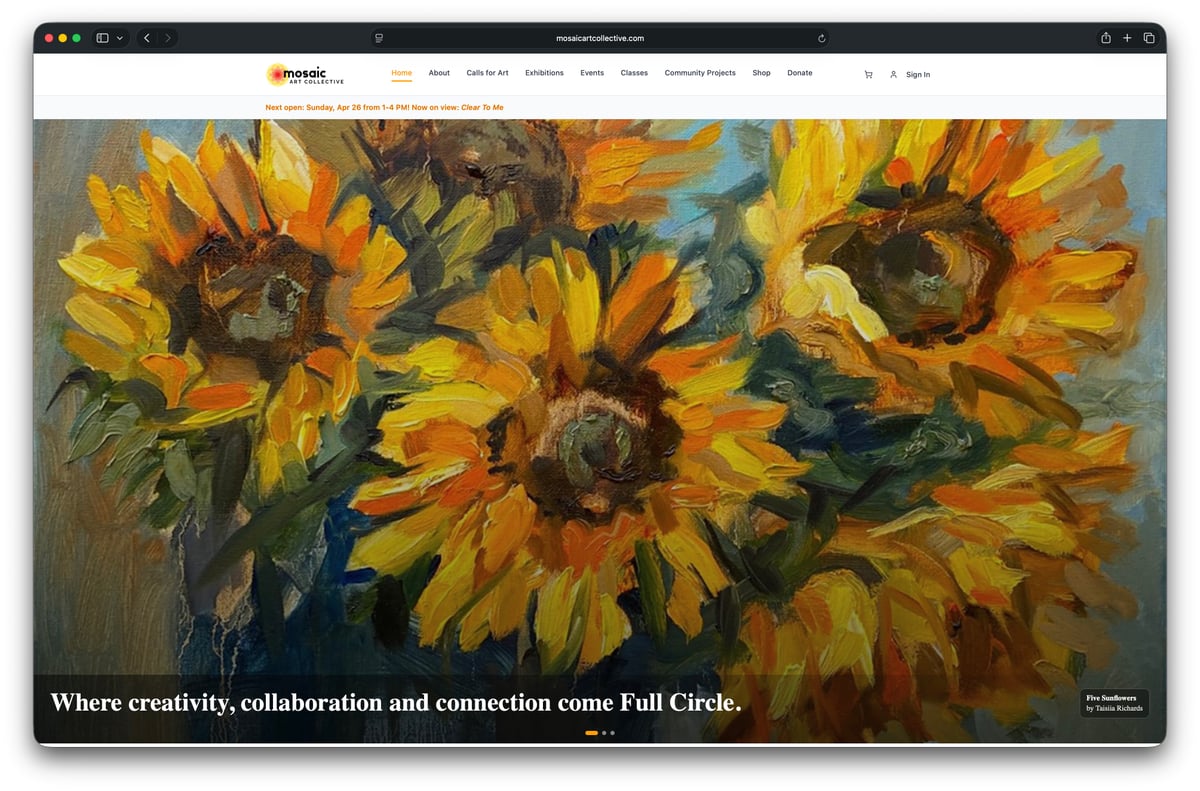Switch to the Community Projects section
The width and height of the screenshot is (1200, 791).
pyautogui.click(x=700, y=72)
